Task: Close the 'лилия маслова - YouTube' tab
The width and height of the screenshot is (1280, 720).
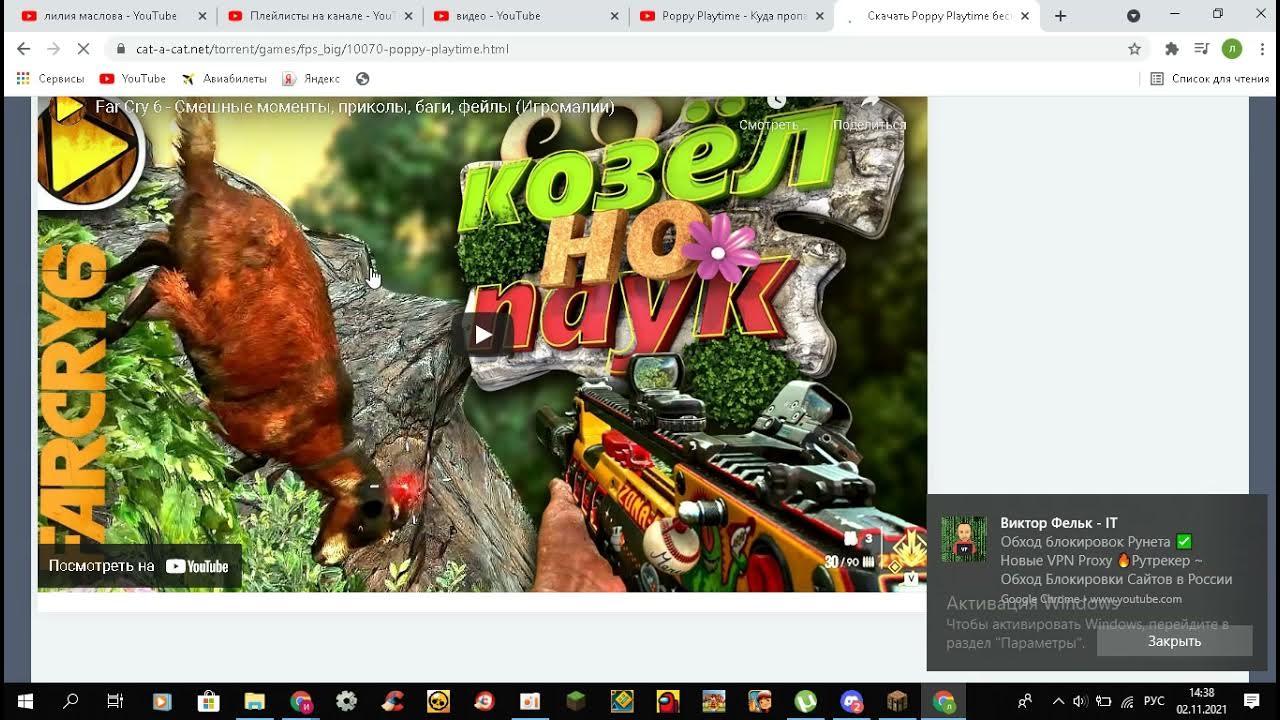Action: pyautogui.click(x=201, y=16)
